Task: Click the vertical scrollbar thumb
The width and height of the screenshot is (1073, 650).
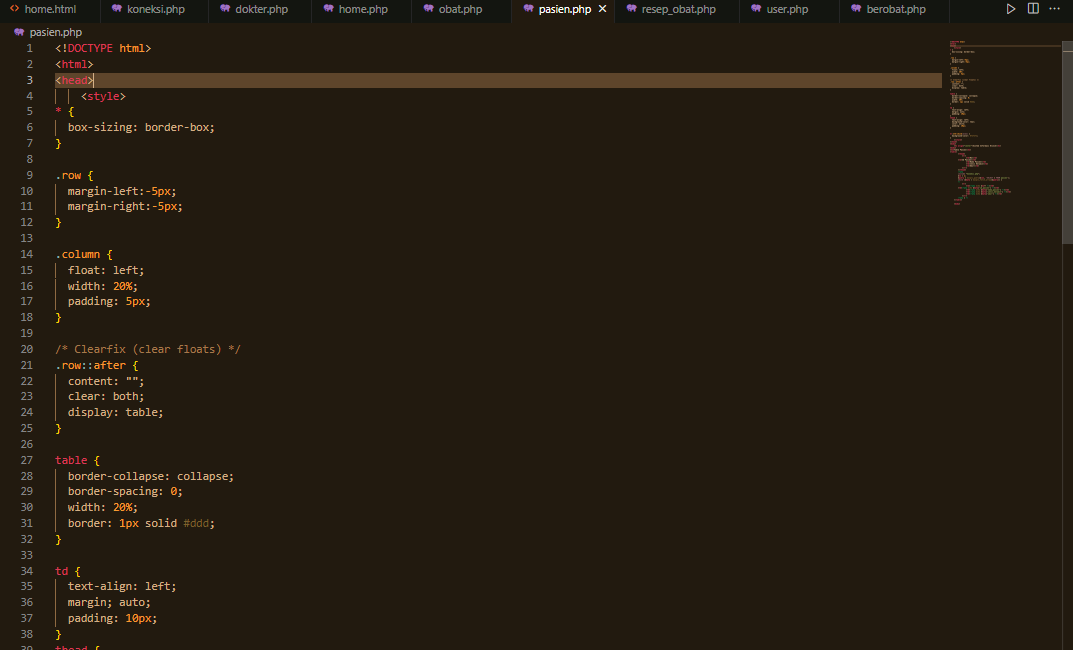Action: tap(1067, 142)
